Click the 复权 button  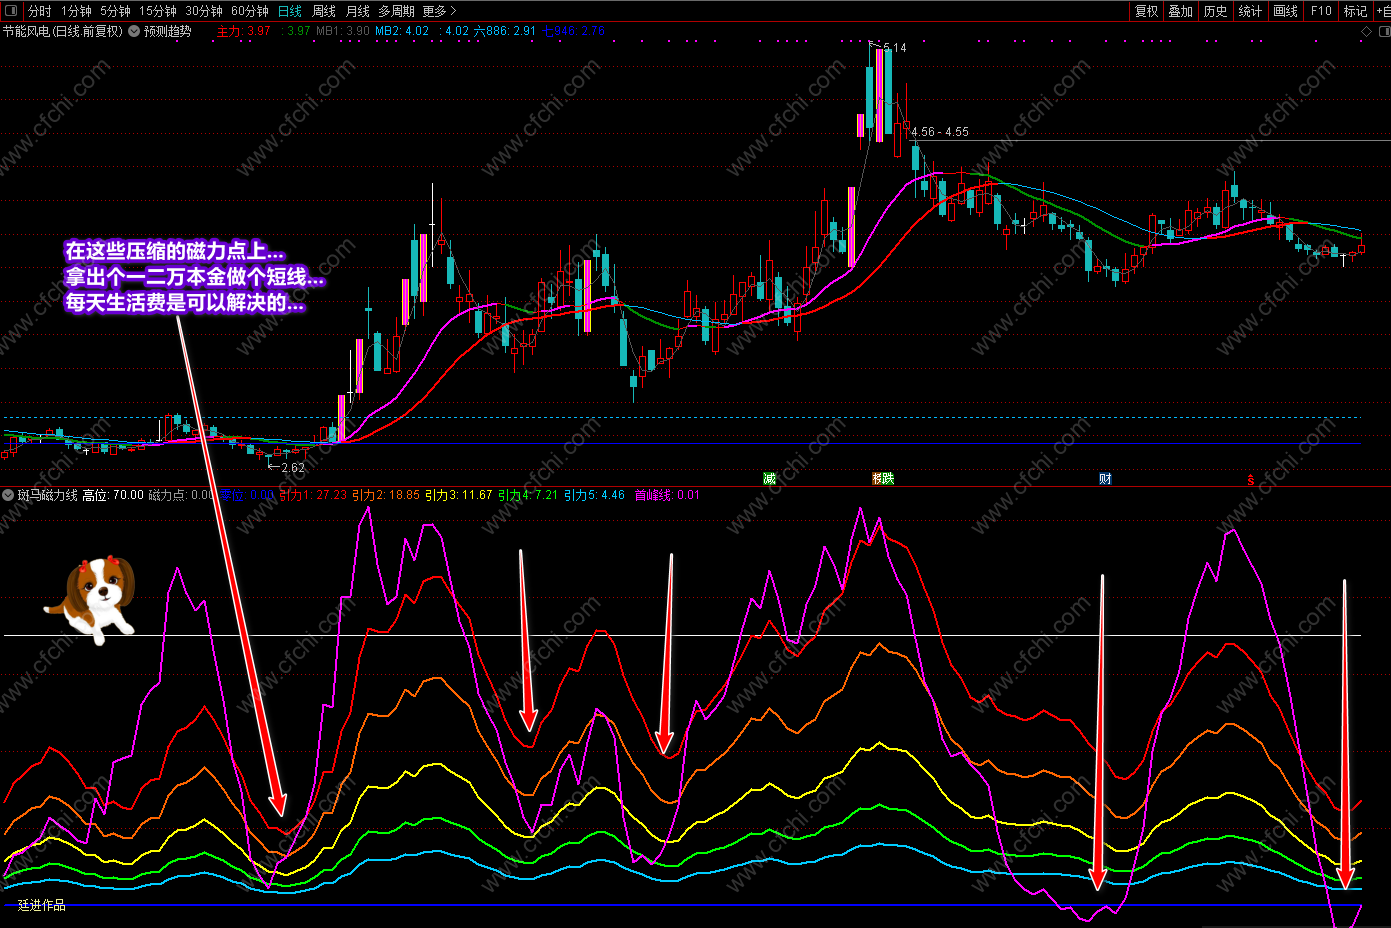coord(1146,11)
